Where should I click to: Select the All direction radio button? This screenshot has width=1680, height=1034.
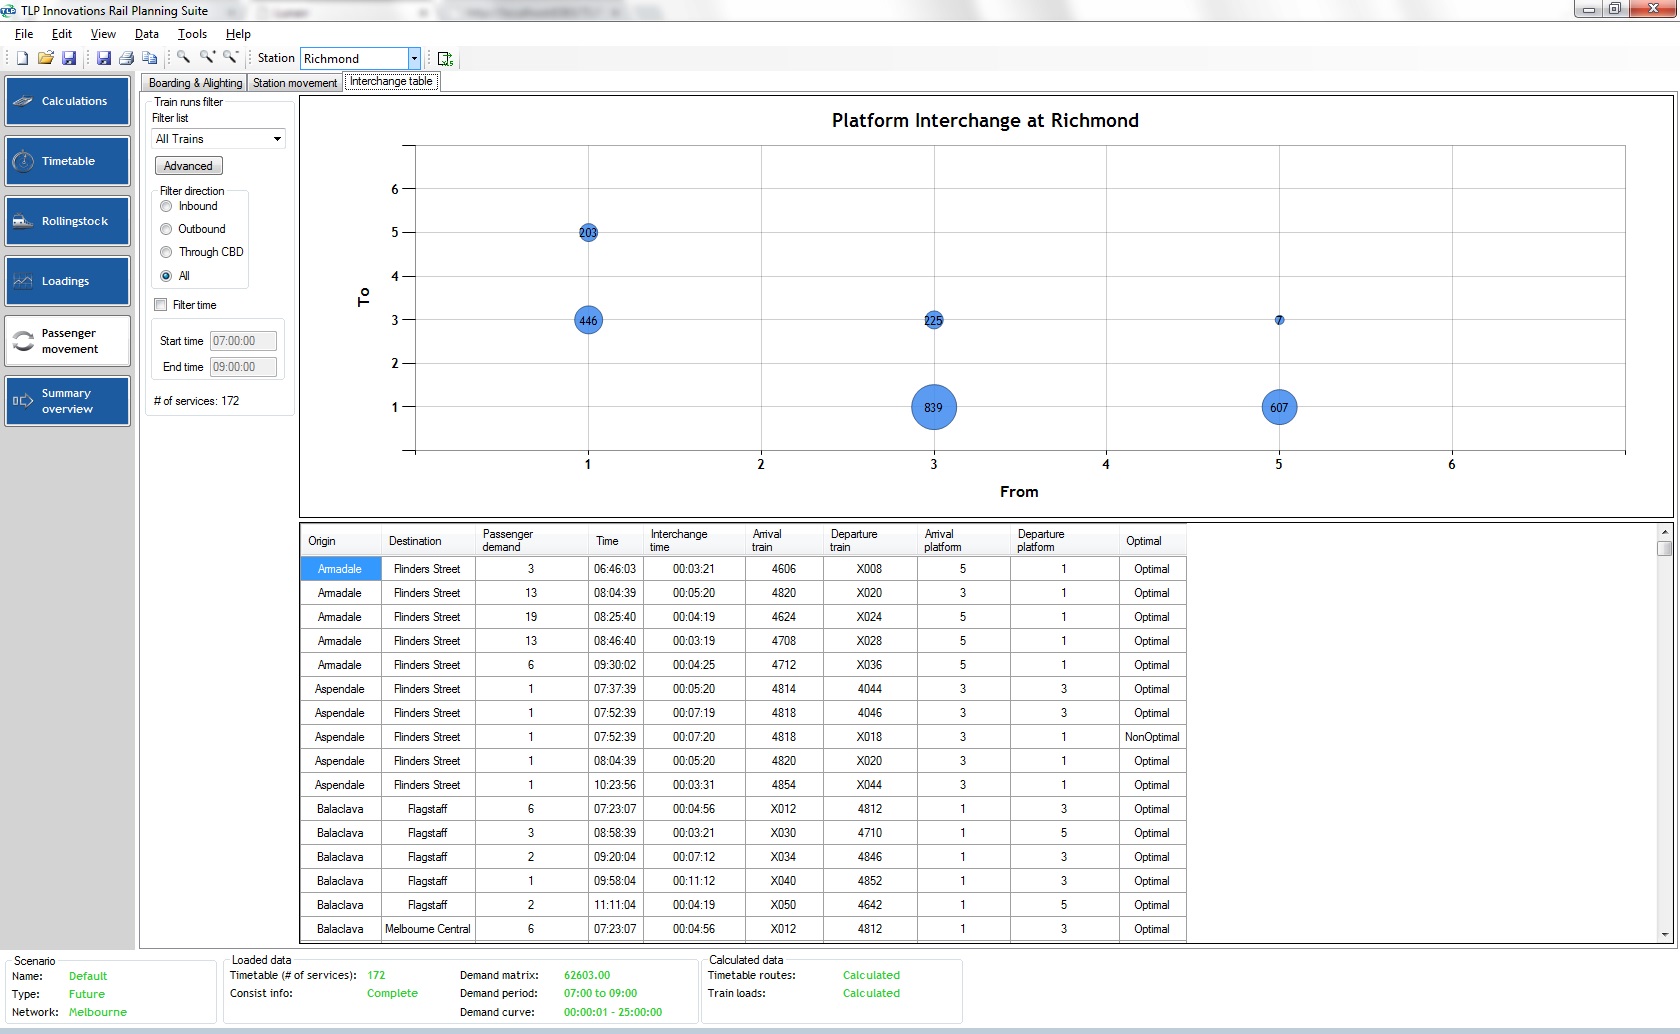pyautogui.click(x=166, y=276)
